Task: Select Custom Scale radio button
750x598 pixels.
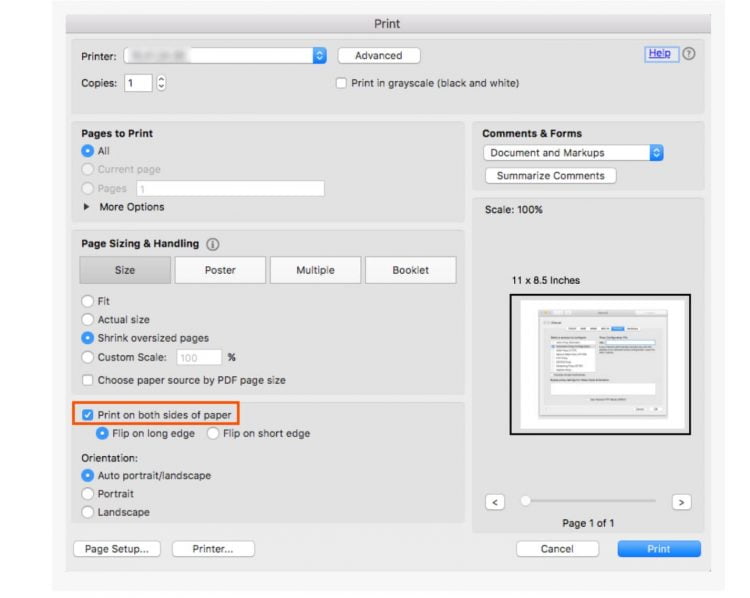Action: tap(87, 357)
